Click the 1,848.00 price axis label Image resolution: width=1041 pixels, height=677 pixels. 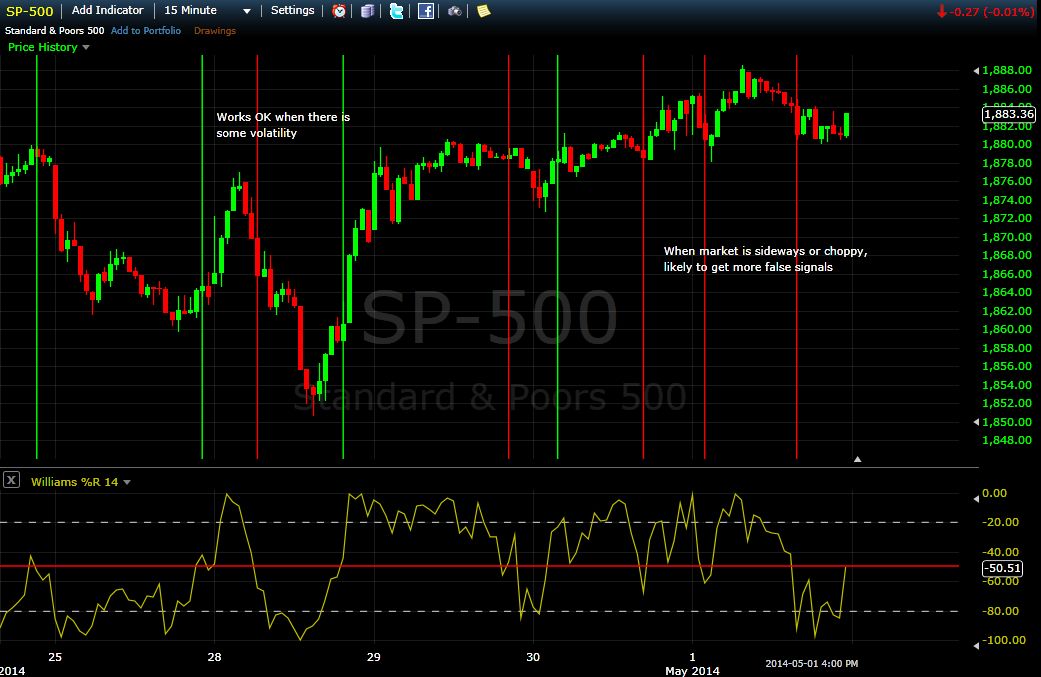tap(1007, 440)
